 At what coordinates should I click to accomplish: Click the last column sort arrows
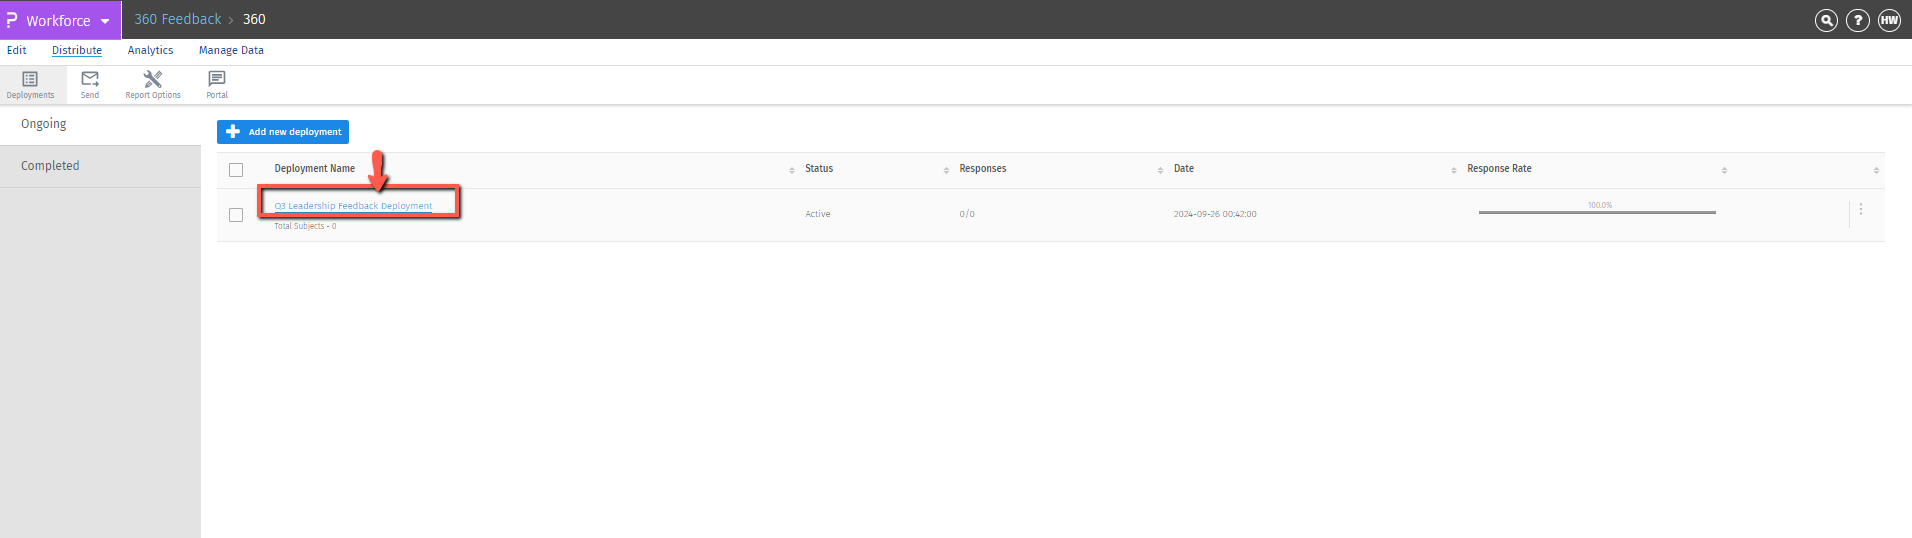click(1876, 170)
